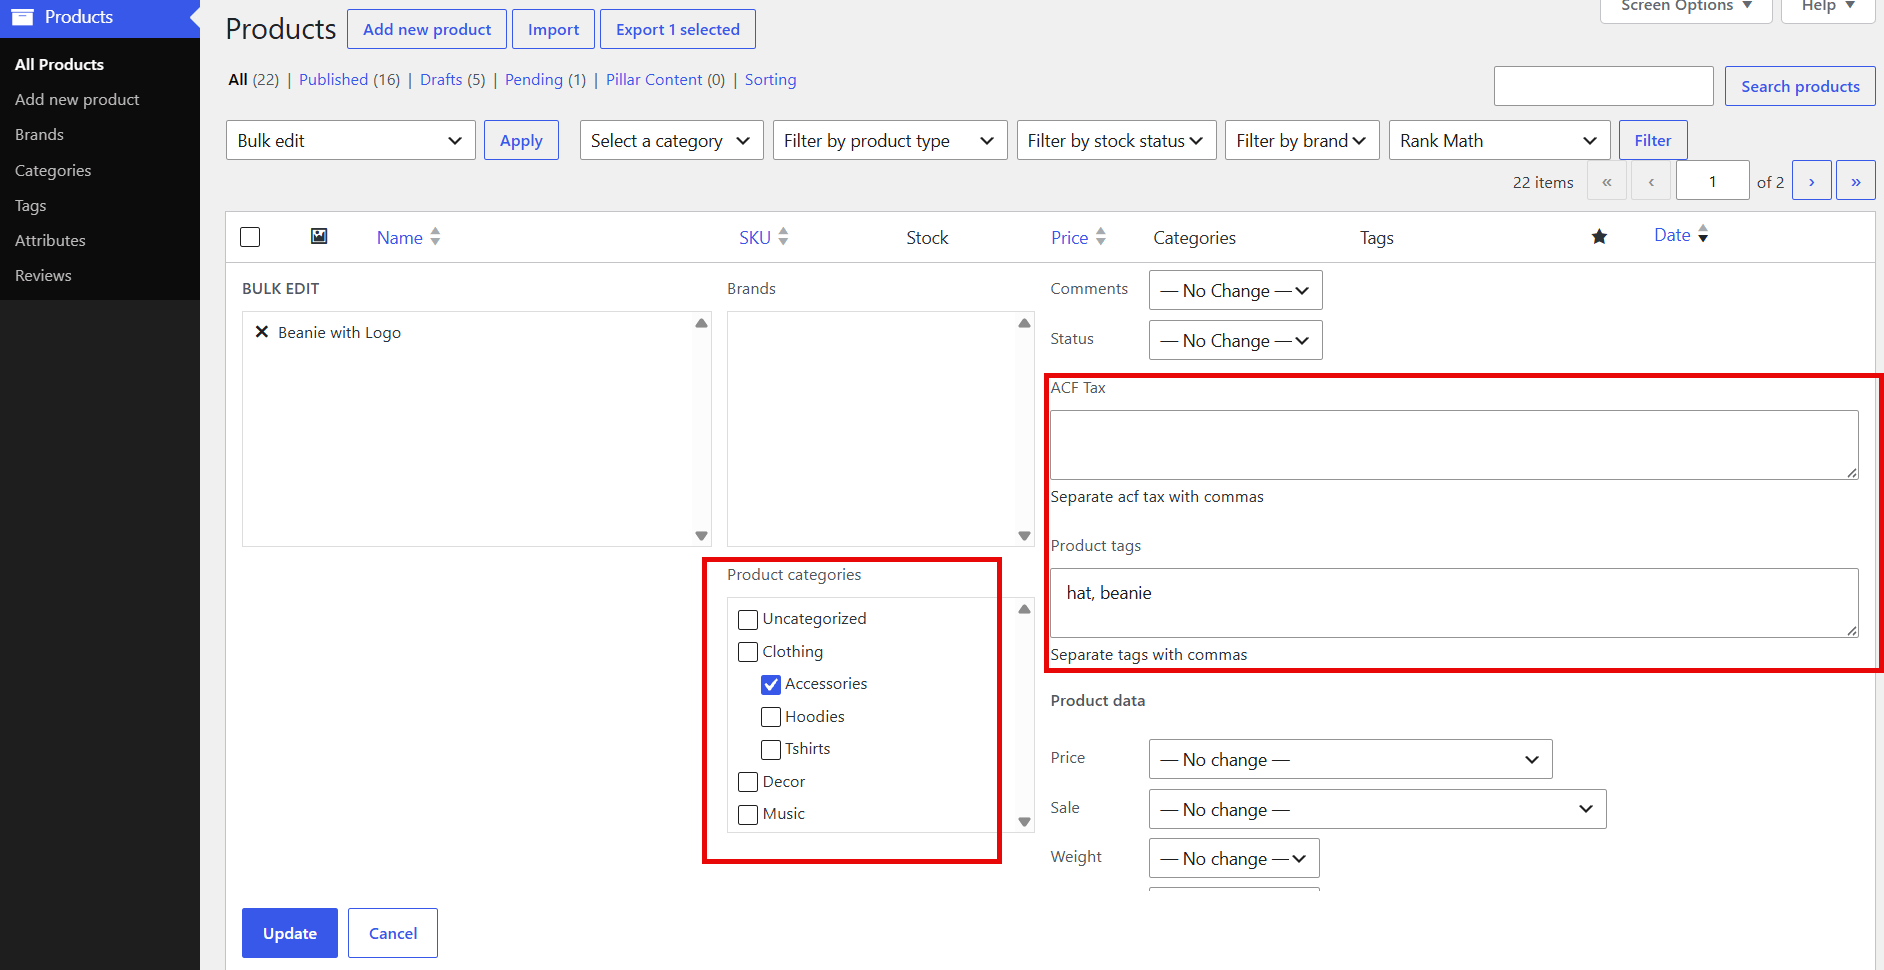
Task: Open Pillar Content filter link
Action: click(x=654, y=79)
